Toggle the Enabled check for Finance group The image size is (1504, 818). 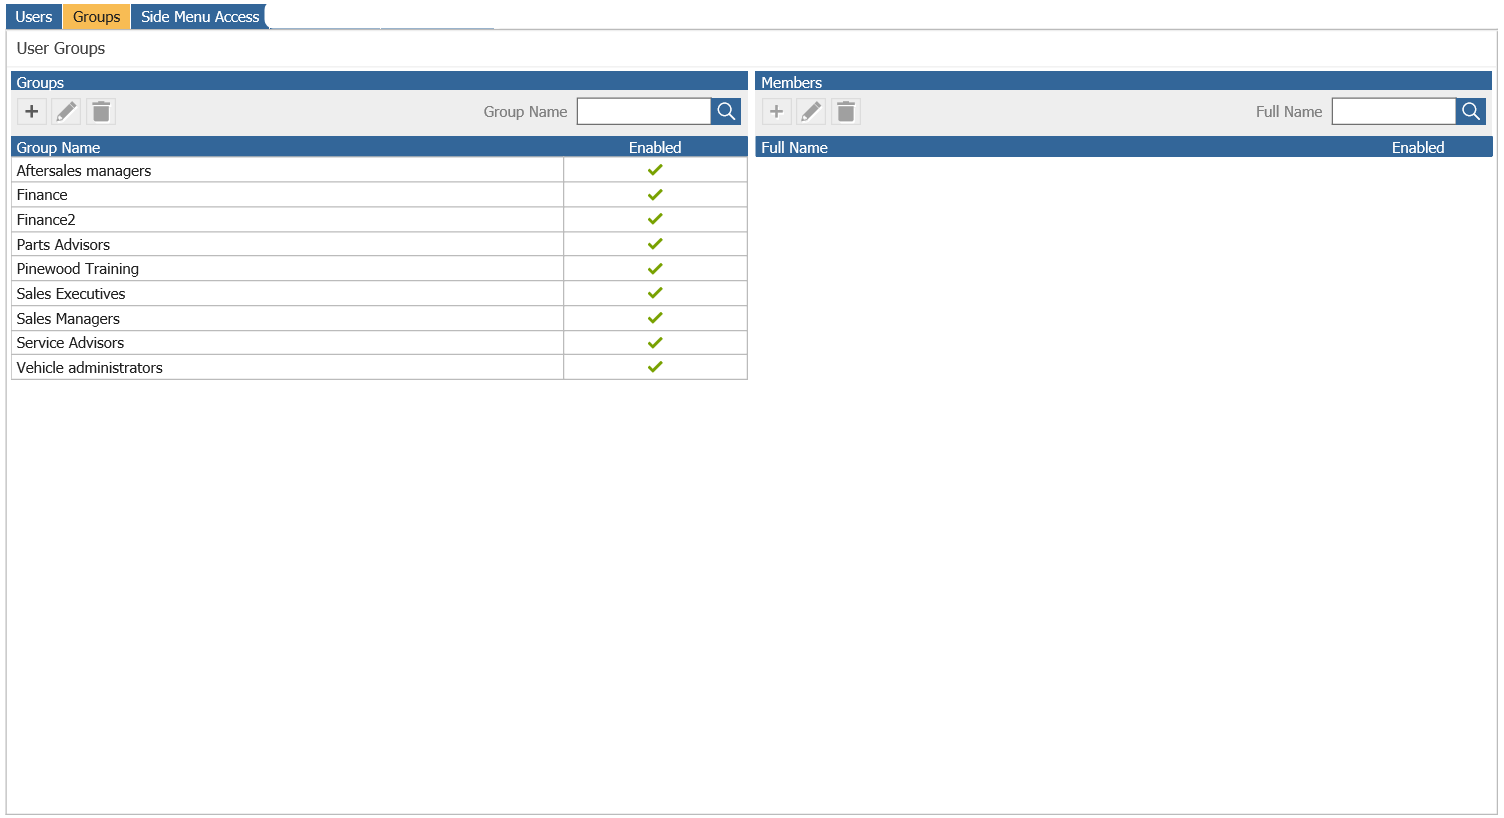[655, 194]
